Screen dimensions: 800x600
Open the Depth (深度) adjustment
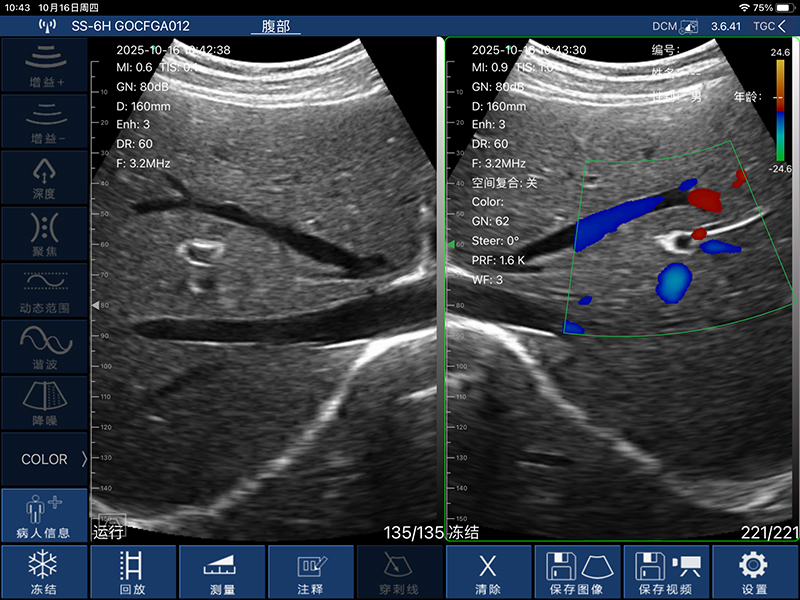point(43,177)
